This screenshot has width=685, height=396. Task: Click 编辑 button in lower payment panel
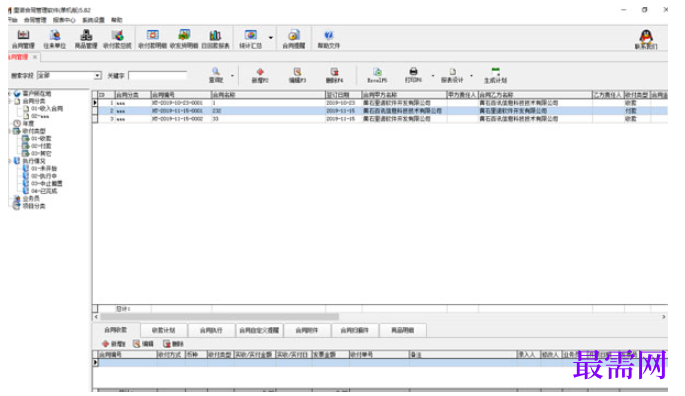click(x=143, y=344)
